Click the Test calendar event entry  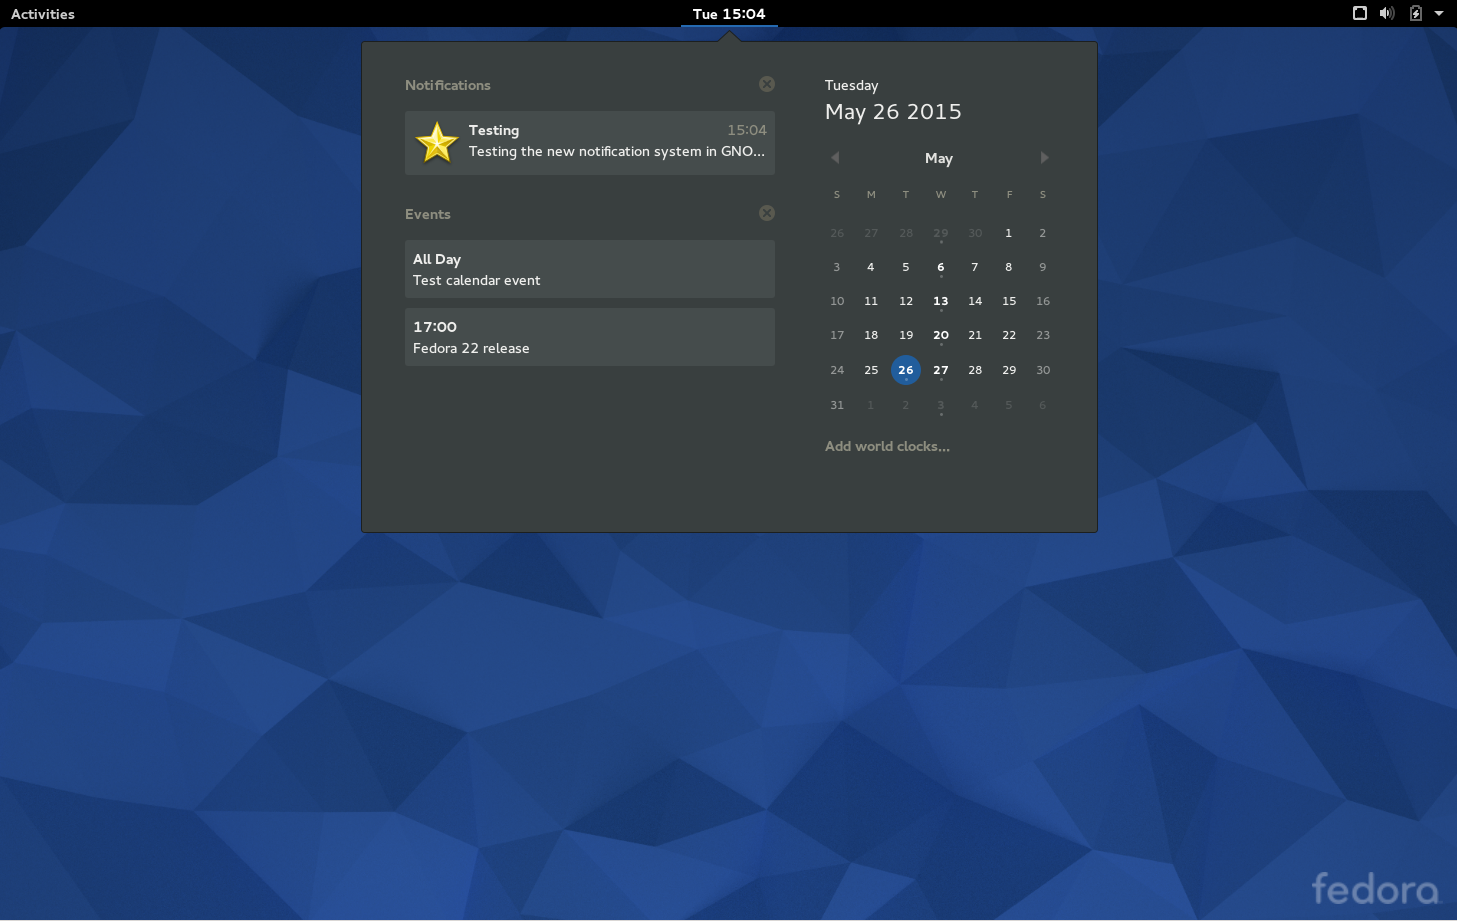(x=589, y=269)
